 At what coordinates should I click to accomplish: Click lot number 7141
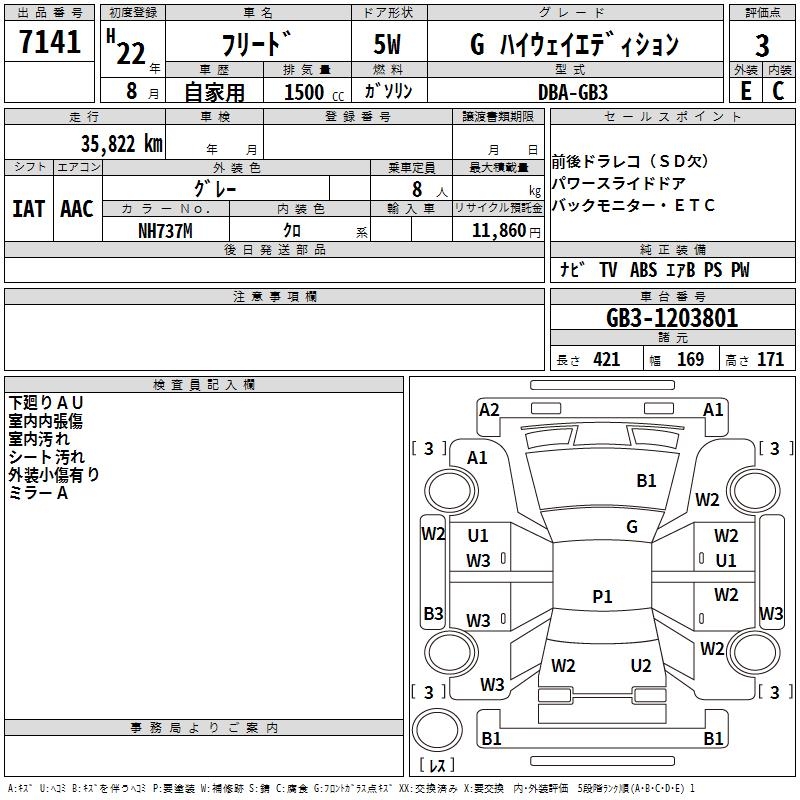(x=49, y=42)
